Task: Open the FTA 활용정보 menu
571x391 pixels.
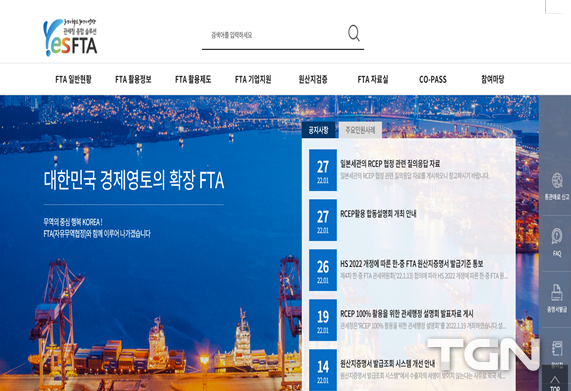Action: click(133, 79)
